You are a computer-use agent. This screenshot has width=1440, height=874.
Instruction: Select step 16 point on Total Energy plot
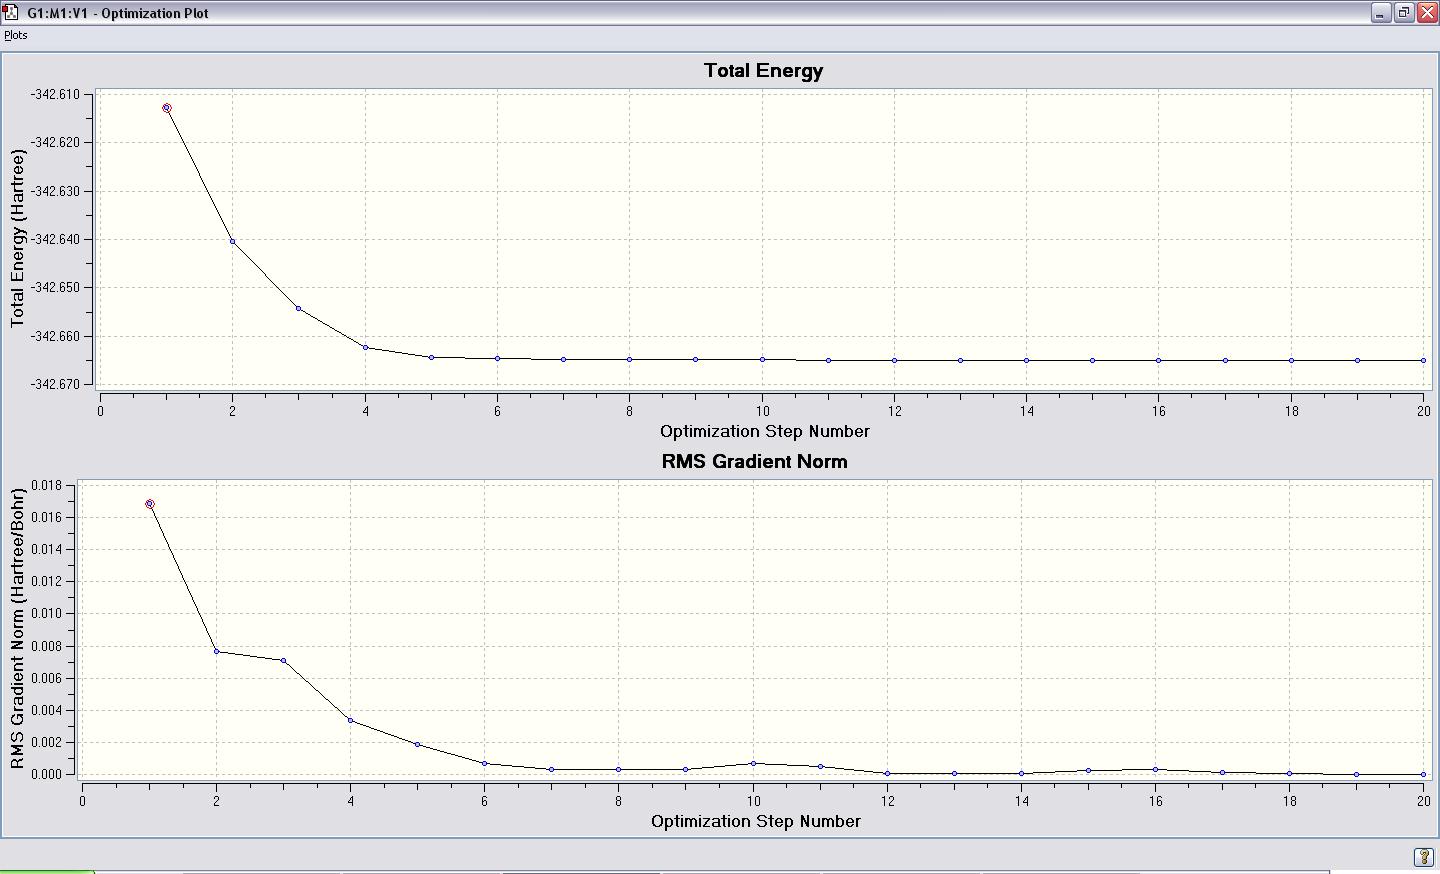[1159, 360]
